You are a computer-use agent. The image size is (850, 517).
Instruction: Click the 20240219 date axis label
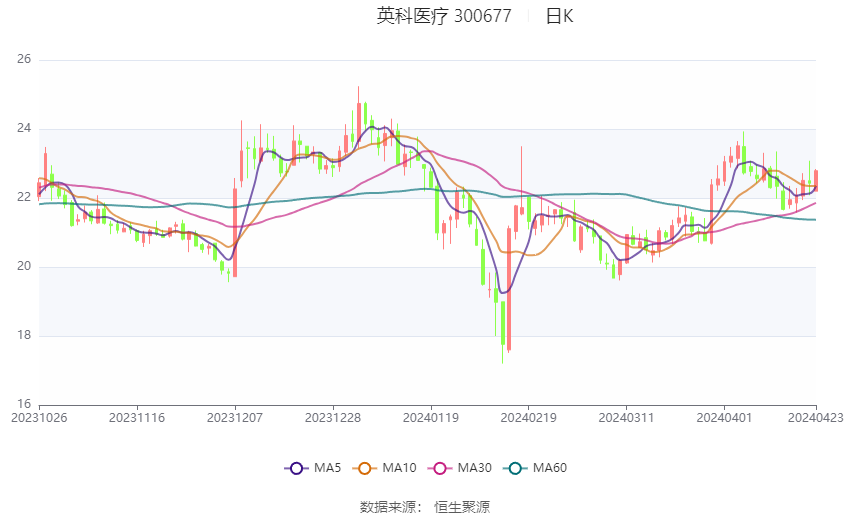[529, 418]
